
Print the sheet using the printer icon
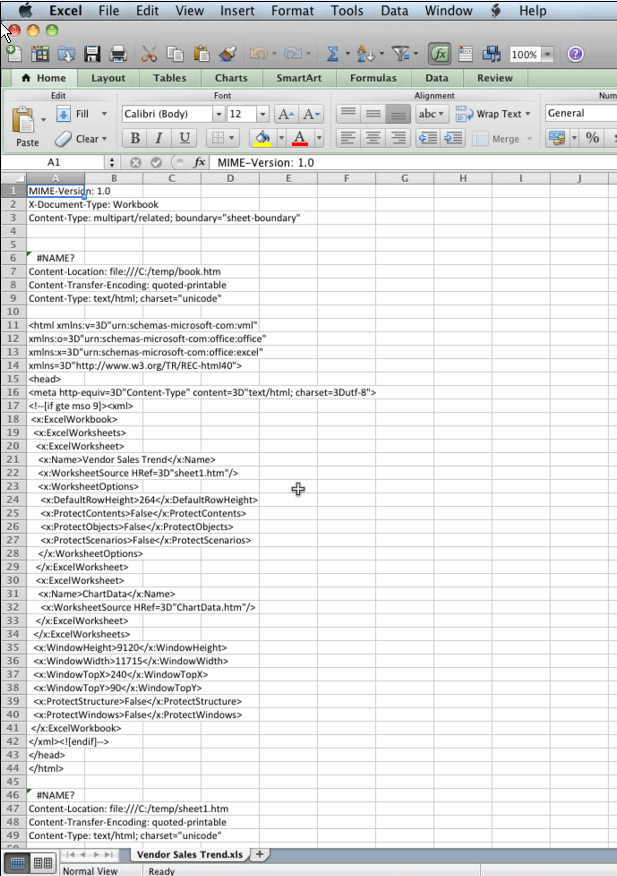(x=118, y=54)
